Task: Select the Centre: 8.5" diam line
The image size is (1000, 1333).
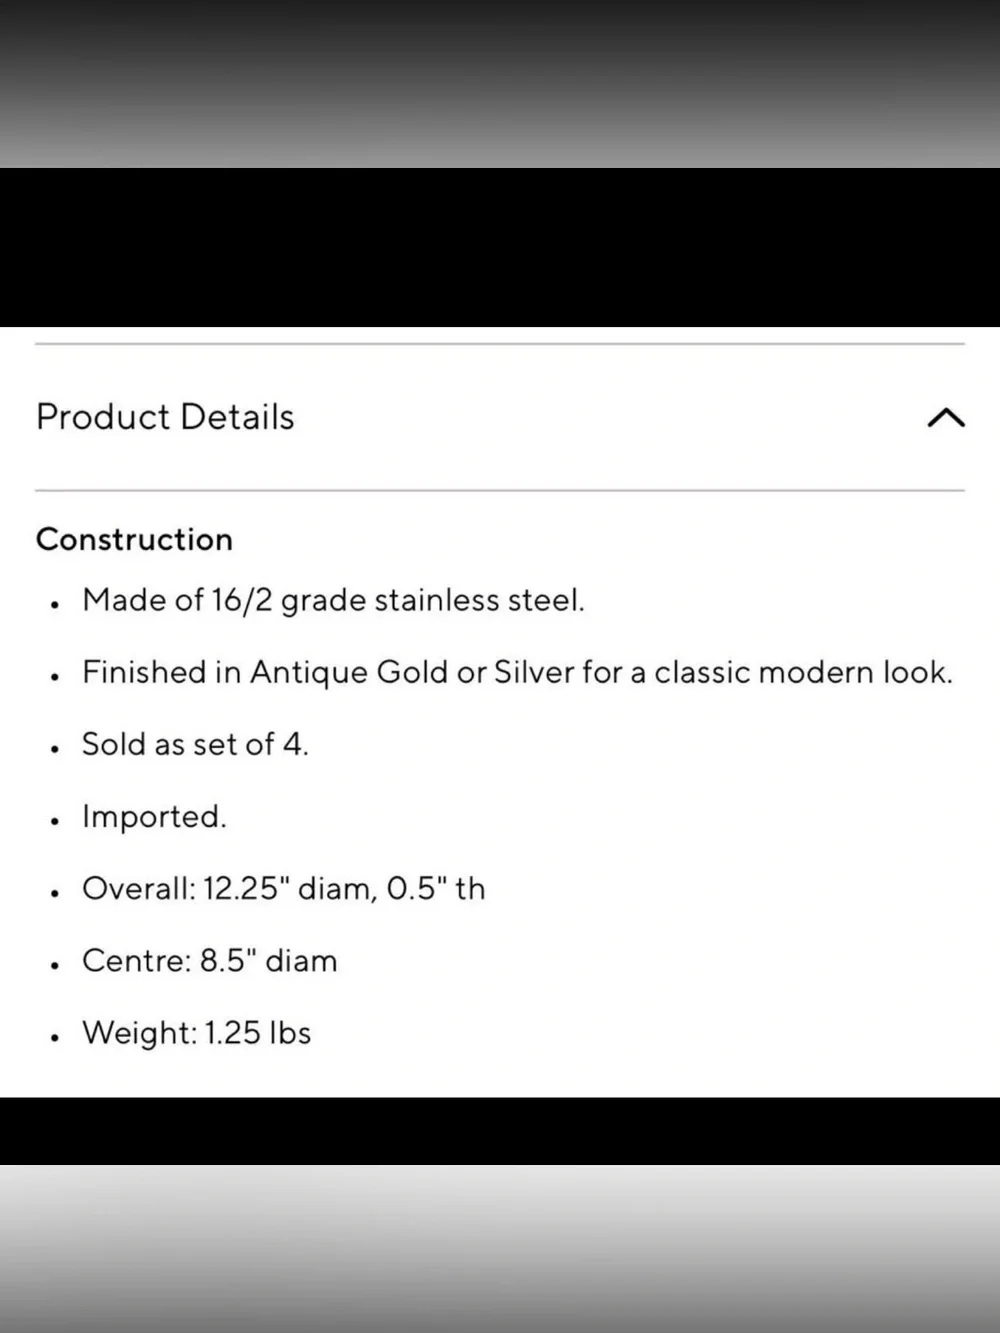Action: point(209,960)
